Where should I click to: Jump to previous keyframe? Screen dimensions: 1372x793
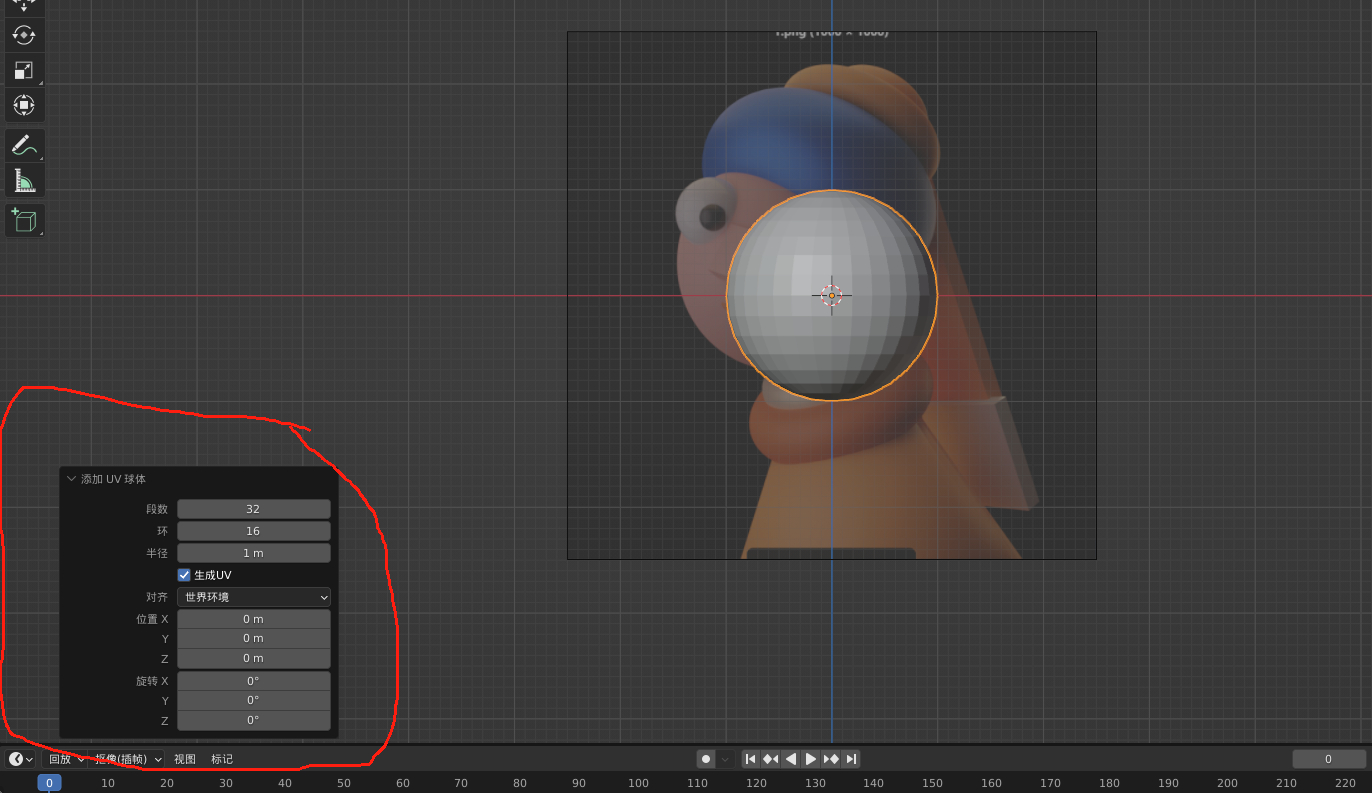(771, 759)
